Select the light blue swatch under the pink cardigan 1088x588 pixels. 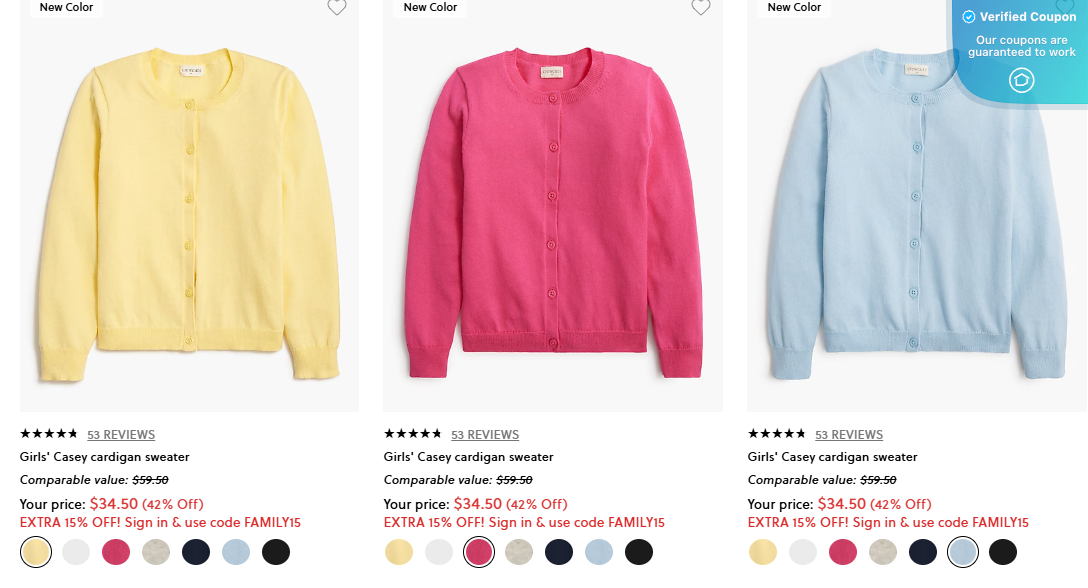point(599,552)
